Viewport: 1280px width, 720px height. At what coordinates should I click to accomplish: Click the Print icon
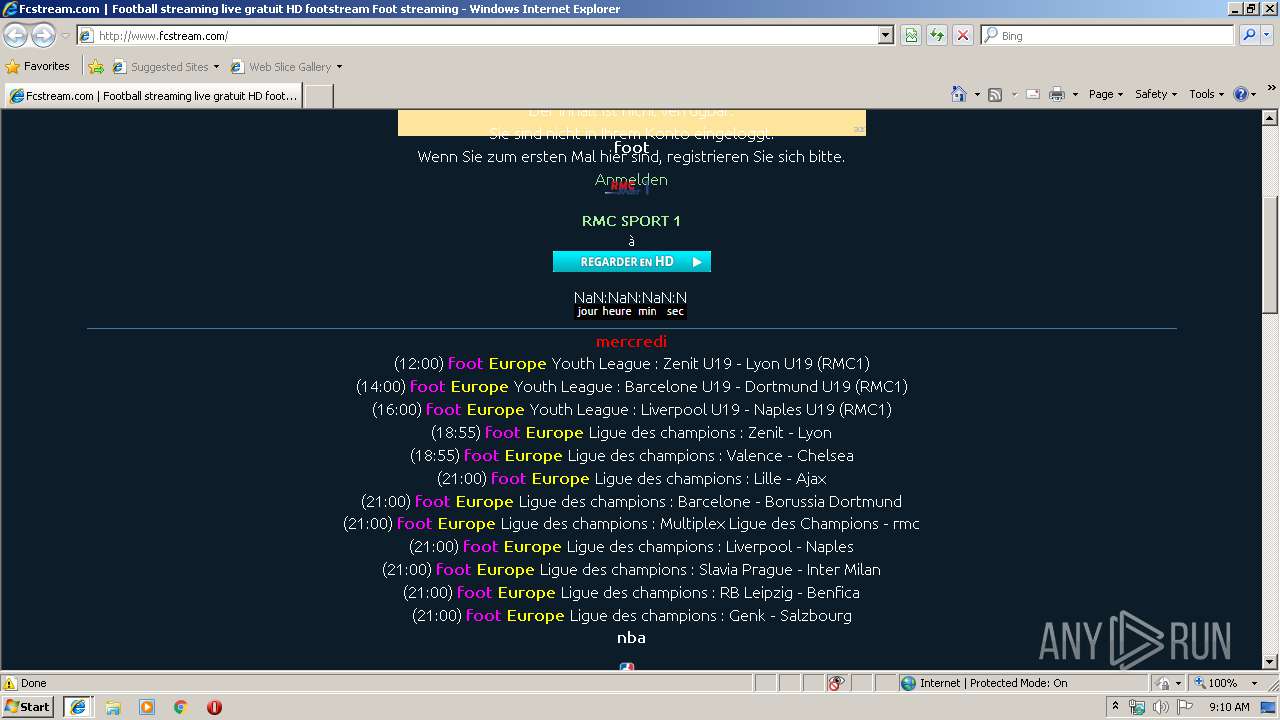[1057, 94]
